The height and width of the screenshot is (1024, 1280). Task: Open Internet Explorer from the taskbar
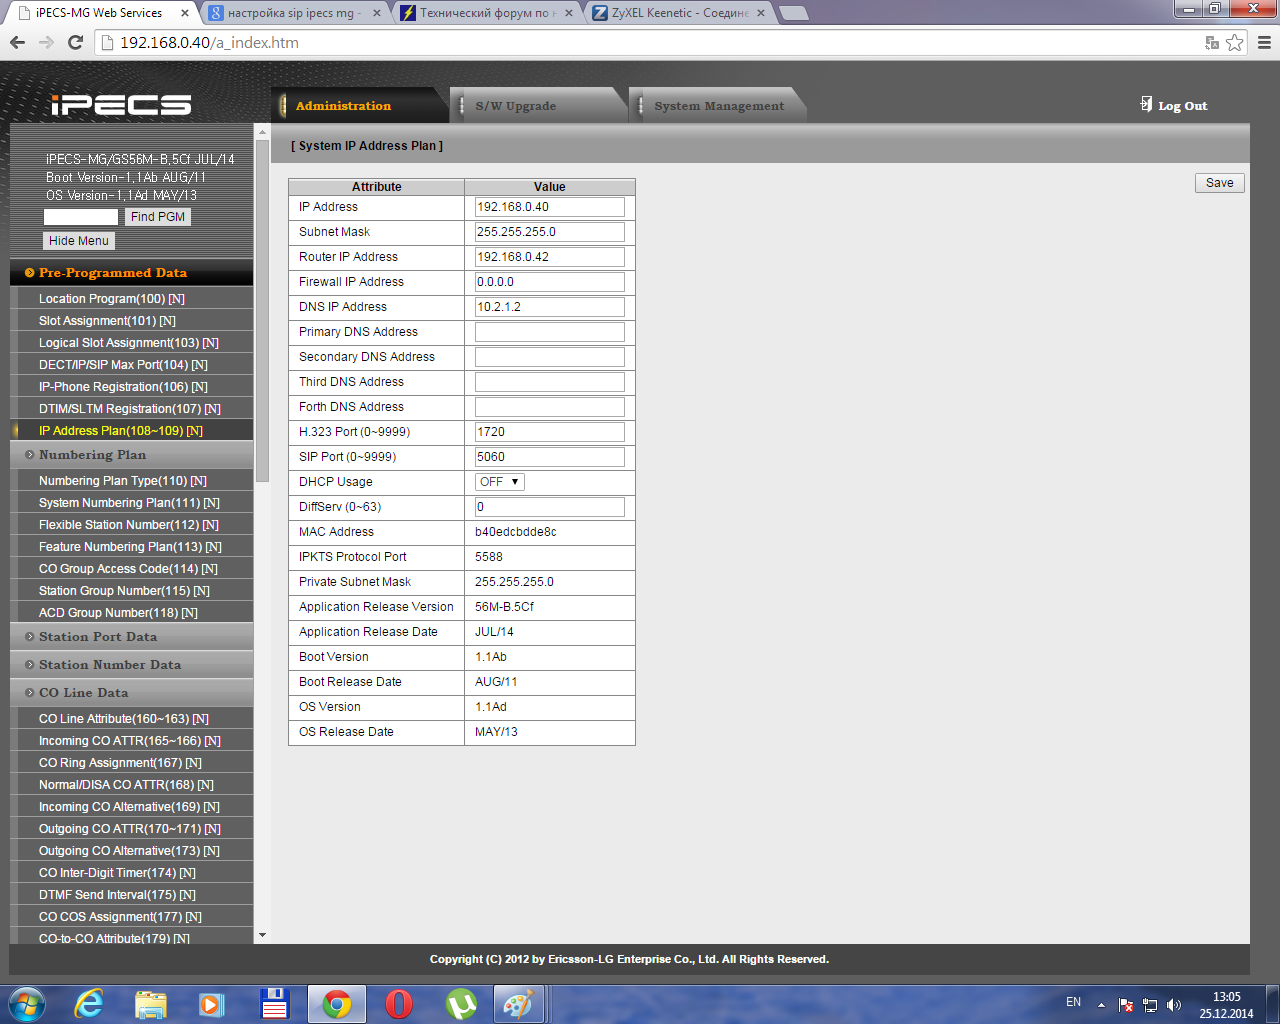[89, 1003]
